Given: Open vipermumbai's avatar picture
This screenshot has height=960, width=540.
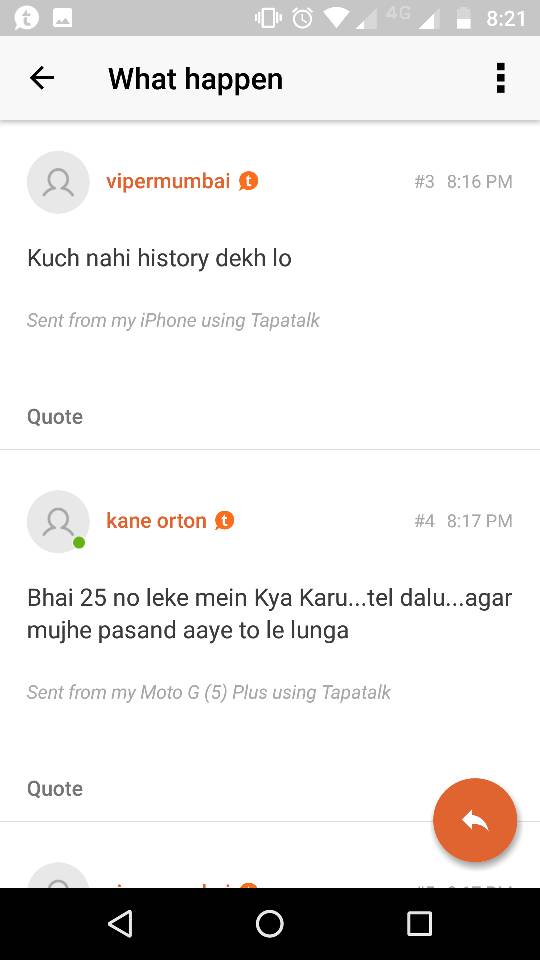Looking at the screenshot, I should pyautogui.click(x=58, y=182).
